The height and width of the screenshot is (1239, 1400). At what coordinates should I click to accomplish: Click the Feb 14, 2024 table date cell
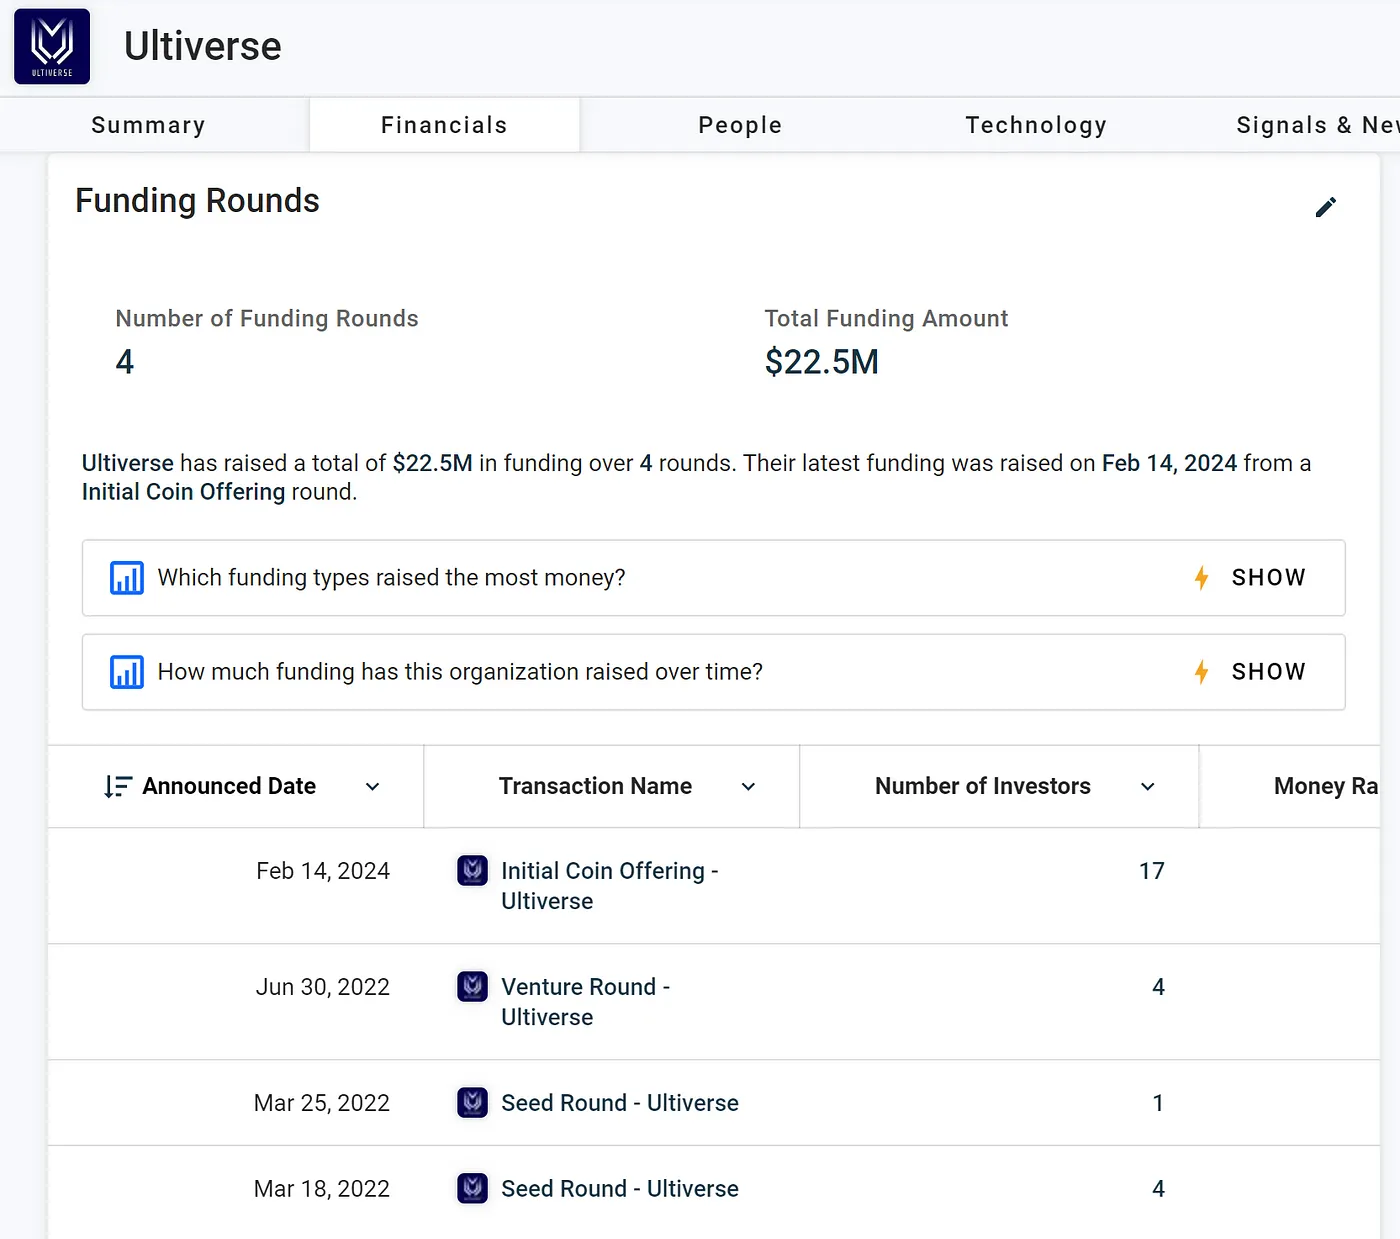[x=323, y=871]
